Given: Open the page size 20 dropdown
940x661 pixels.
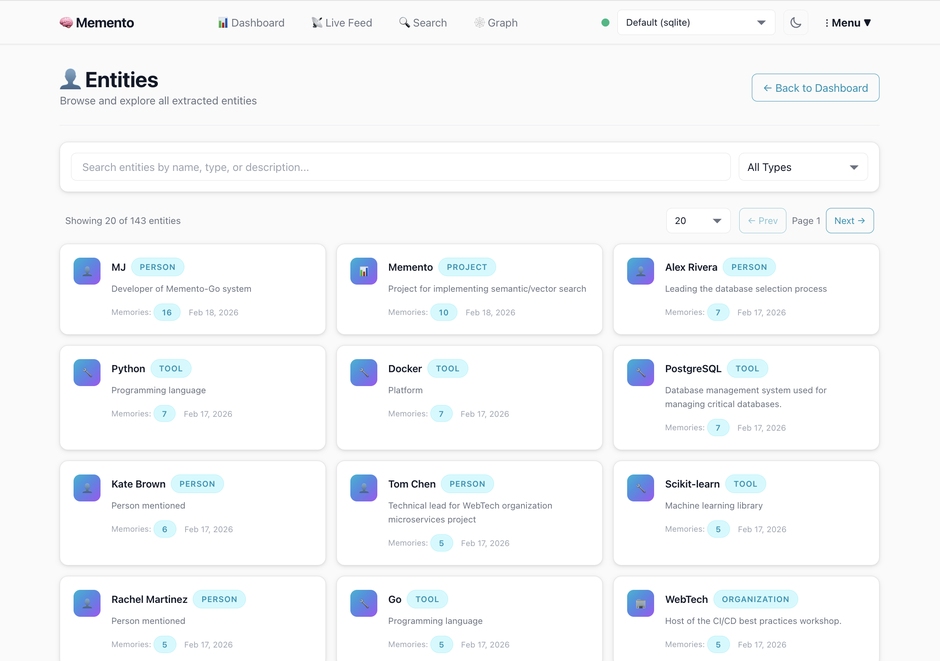Looking at the screenshot, I should coord(698,221).
